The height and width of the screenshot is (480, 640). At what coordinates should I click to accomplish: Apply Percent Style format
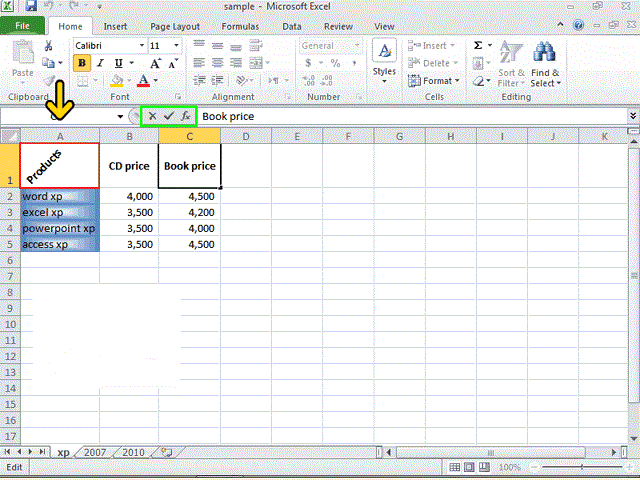pyautogui.click(x=336, y=63)
